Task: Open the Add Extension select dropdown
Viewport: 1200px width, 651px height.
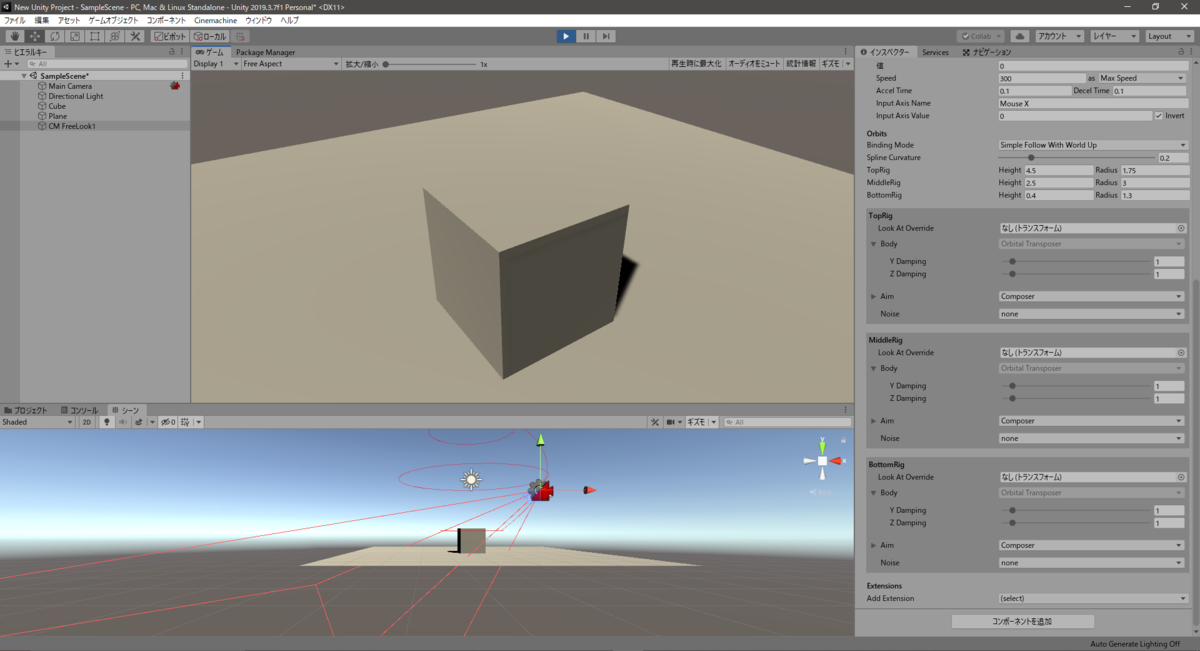Action: click(1092, 599)
